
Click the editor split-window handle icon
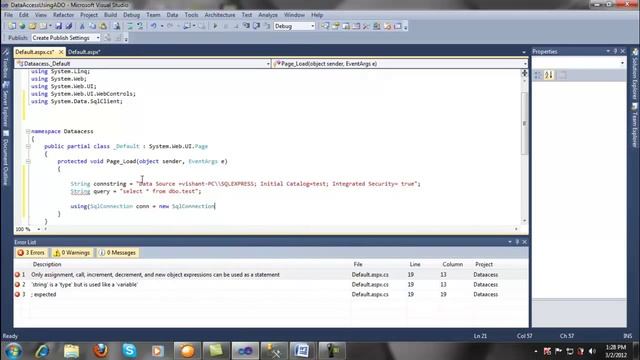(x=524, y=73)
